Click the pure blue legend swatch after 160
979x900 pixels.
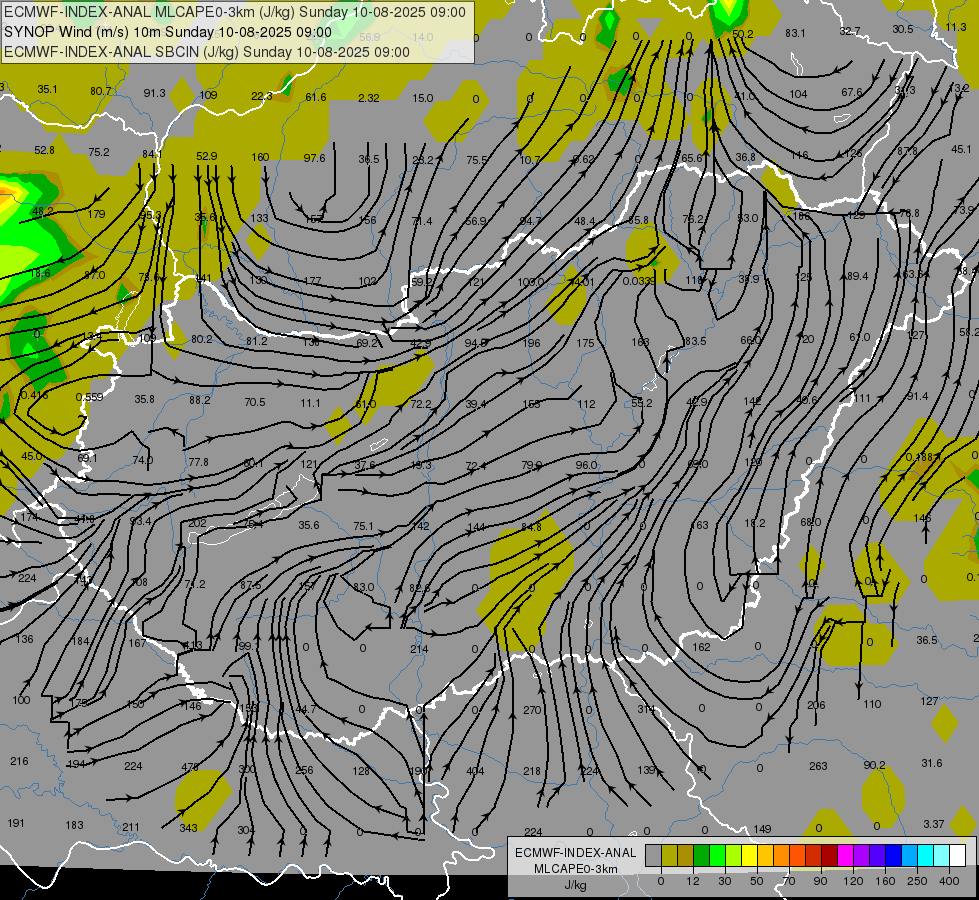[x=894, y=855]
